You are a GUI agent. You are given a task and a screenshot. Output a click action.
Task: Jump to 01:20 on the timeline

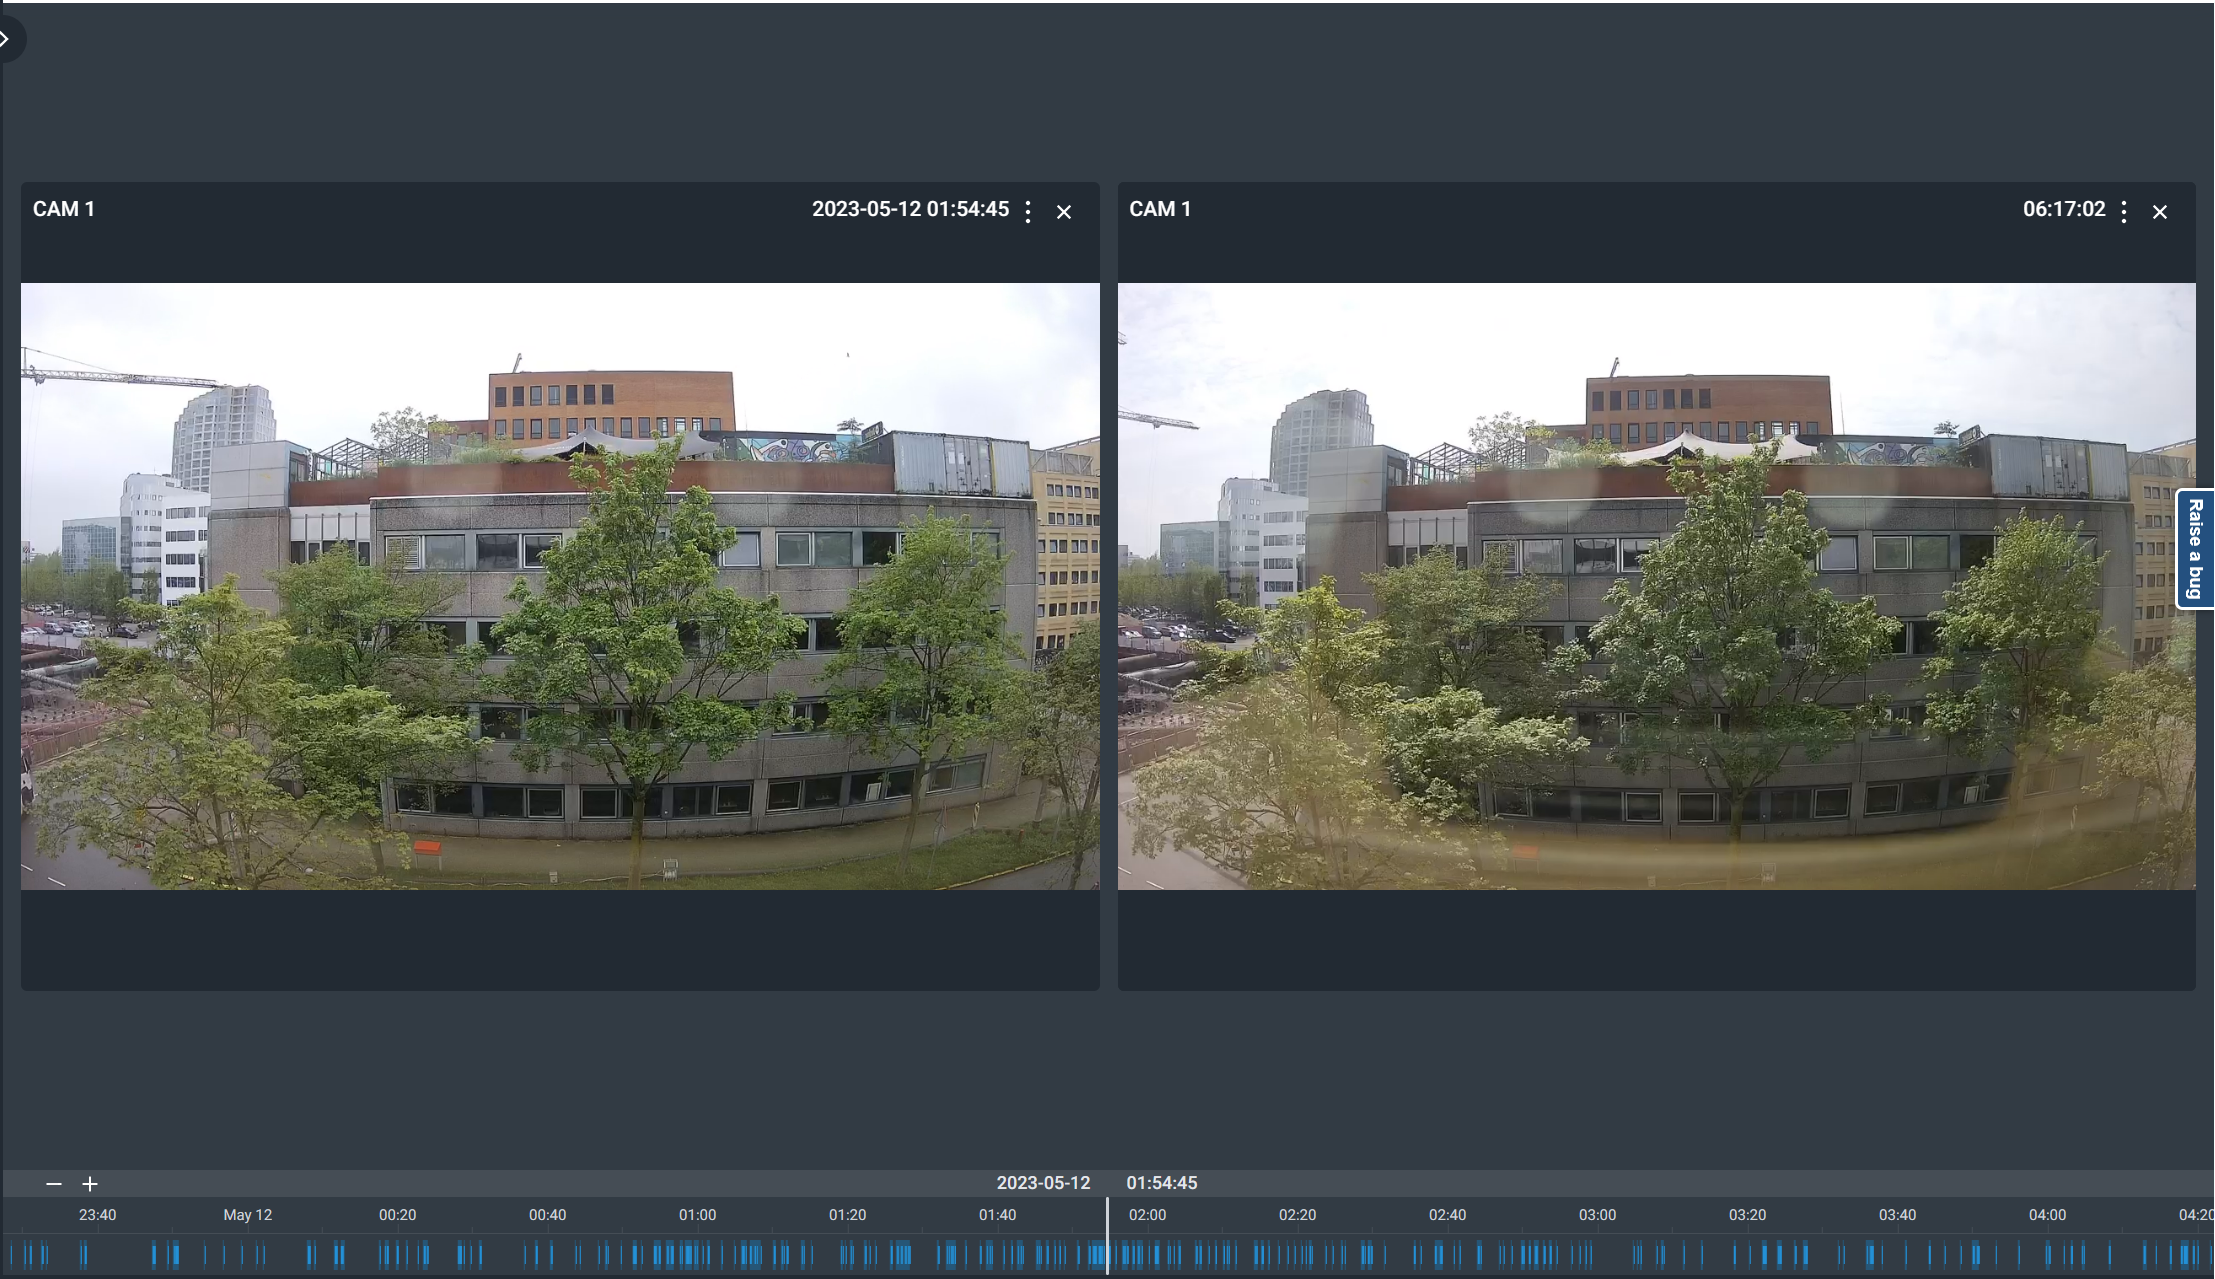[x=847, y=1215]
